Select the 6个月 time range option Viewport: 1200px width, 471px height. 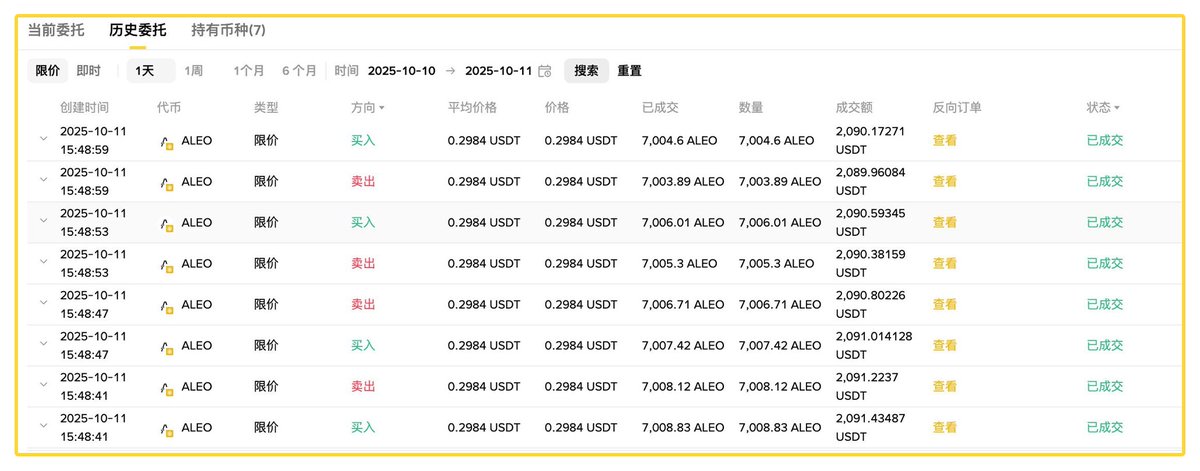tap(299, 71)
